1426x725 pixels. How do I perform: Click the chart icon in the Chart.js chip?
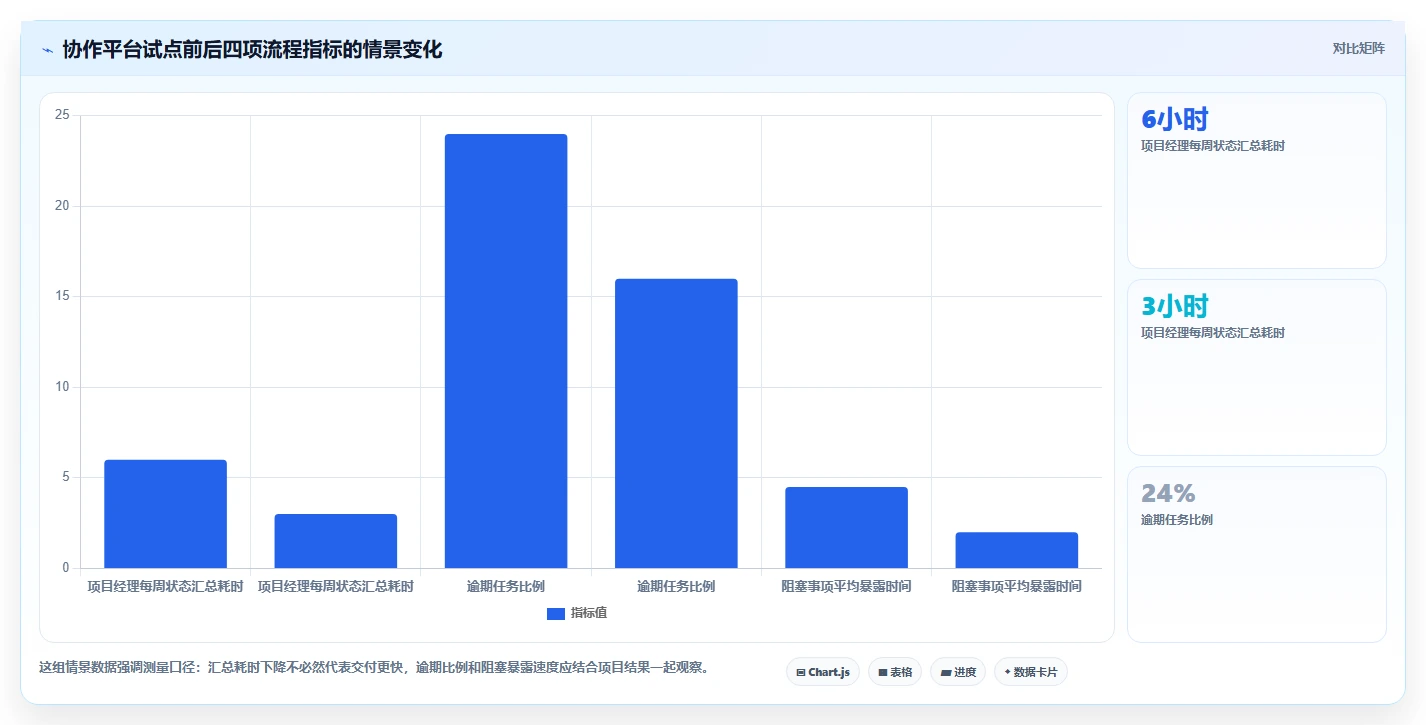[x=801, y=673]
